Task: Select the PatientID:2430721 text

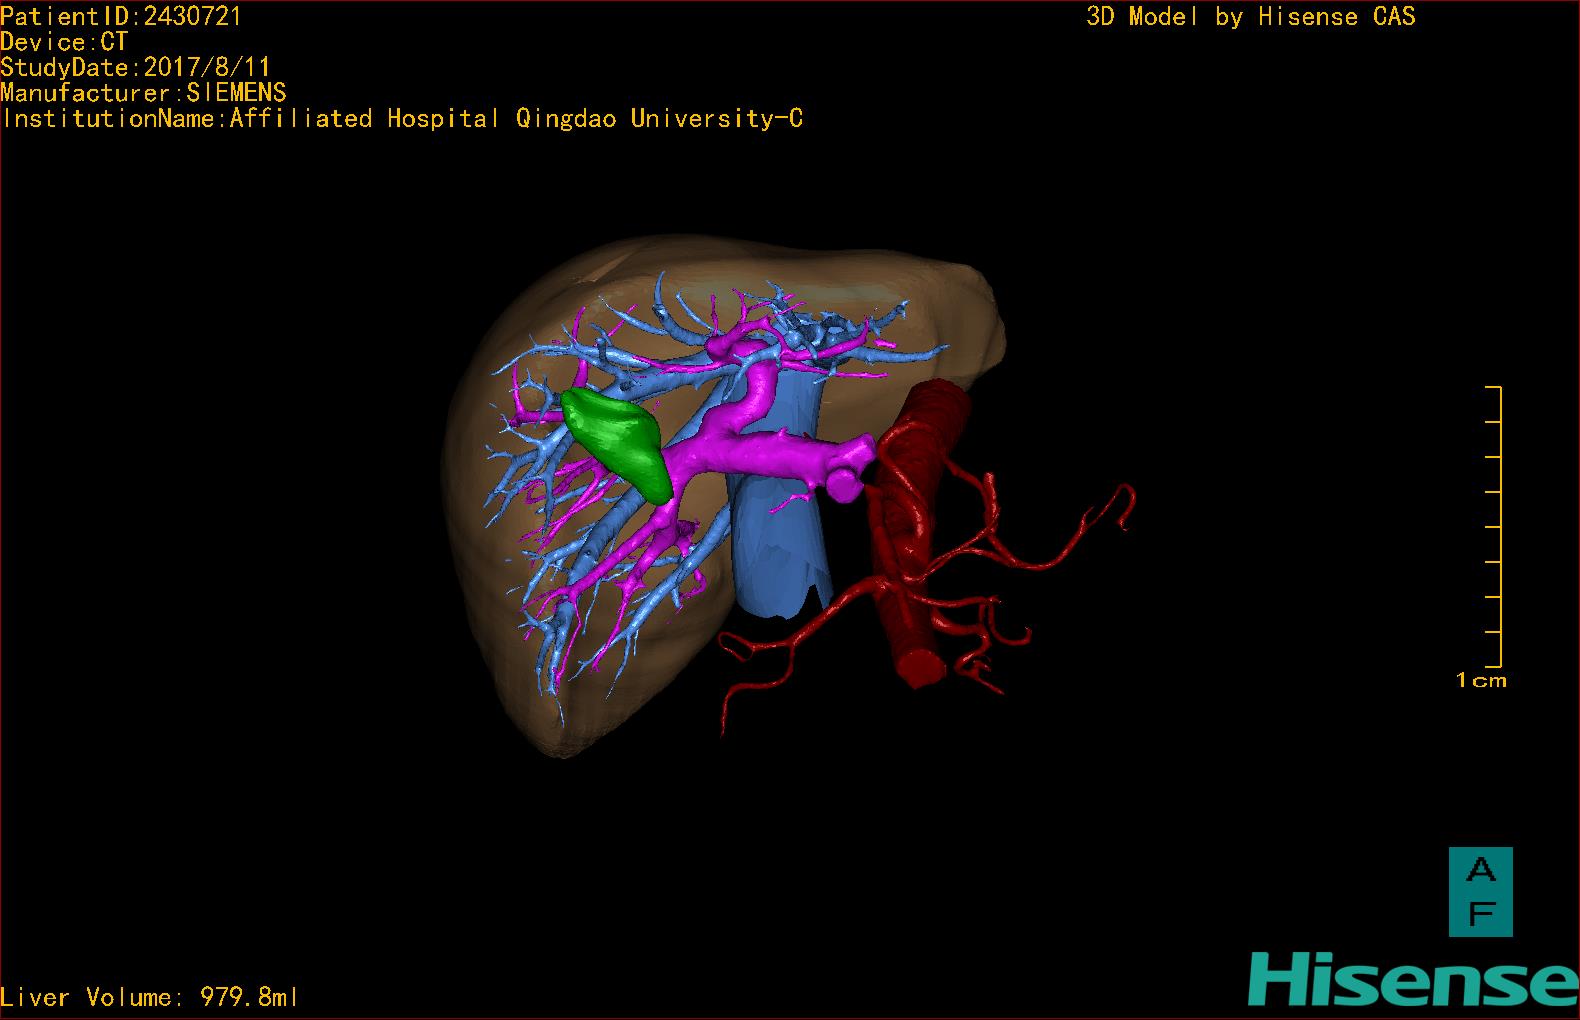Action: (x=121, y=16)
